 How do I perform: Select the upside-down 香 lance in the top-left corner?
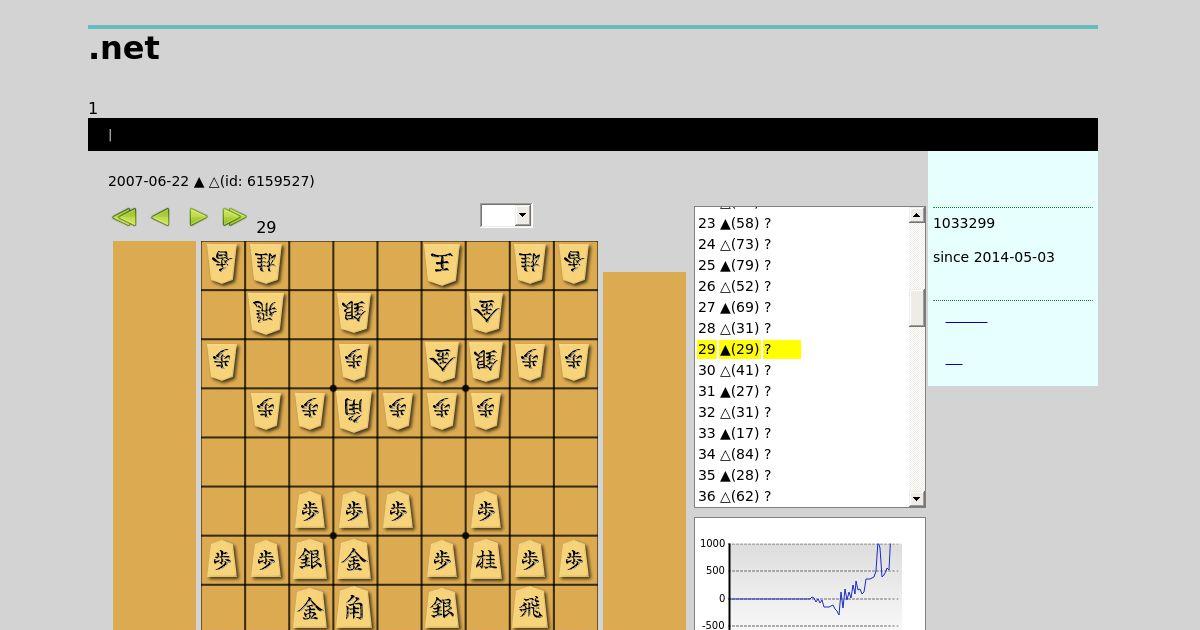pos(222,265)
